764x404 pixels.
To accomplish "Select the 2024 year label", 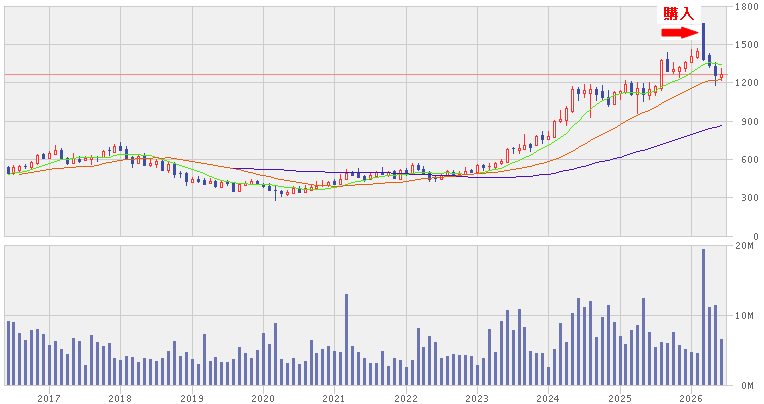I will pyautogui.click(x=548, y=399).
